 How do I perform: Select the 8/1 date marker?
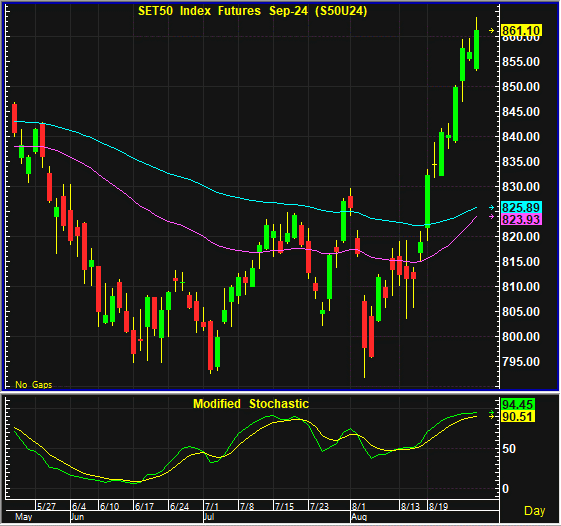pos(358,506)
